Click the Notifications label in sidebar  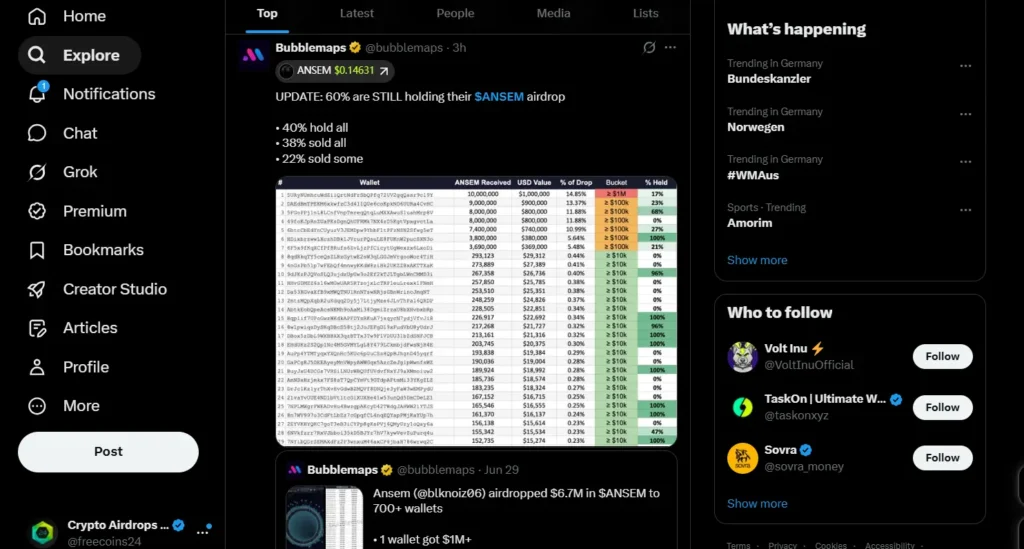click(109, 94)
